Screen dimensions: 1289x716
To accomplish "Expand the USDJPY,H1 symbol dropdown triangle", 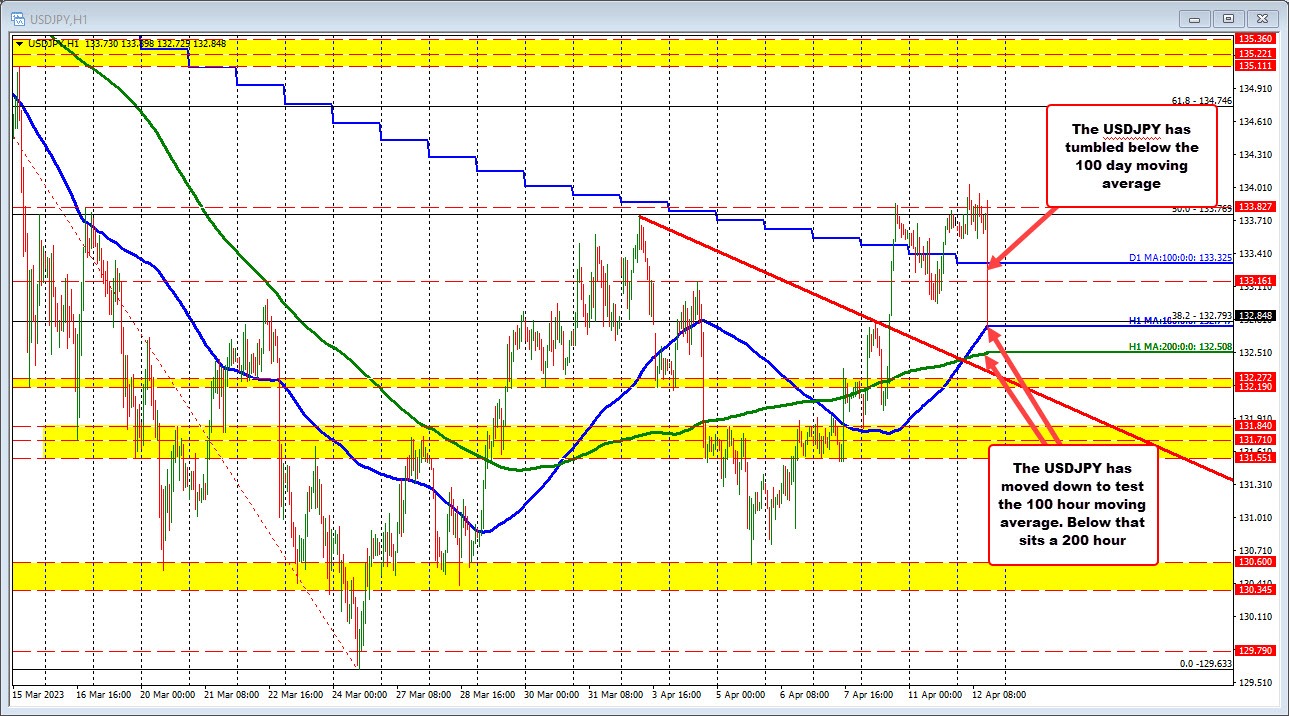I will pyautogui.click(x=20, y=43).
